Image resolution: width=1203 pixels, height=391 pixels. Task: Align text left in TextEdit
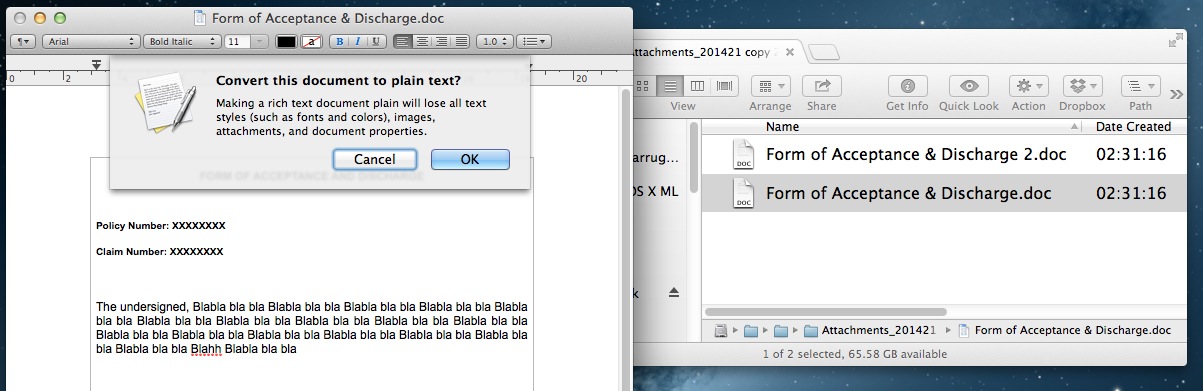point(403,41)
